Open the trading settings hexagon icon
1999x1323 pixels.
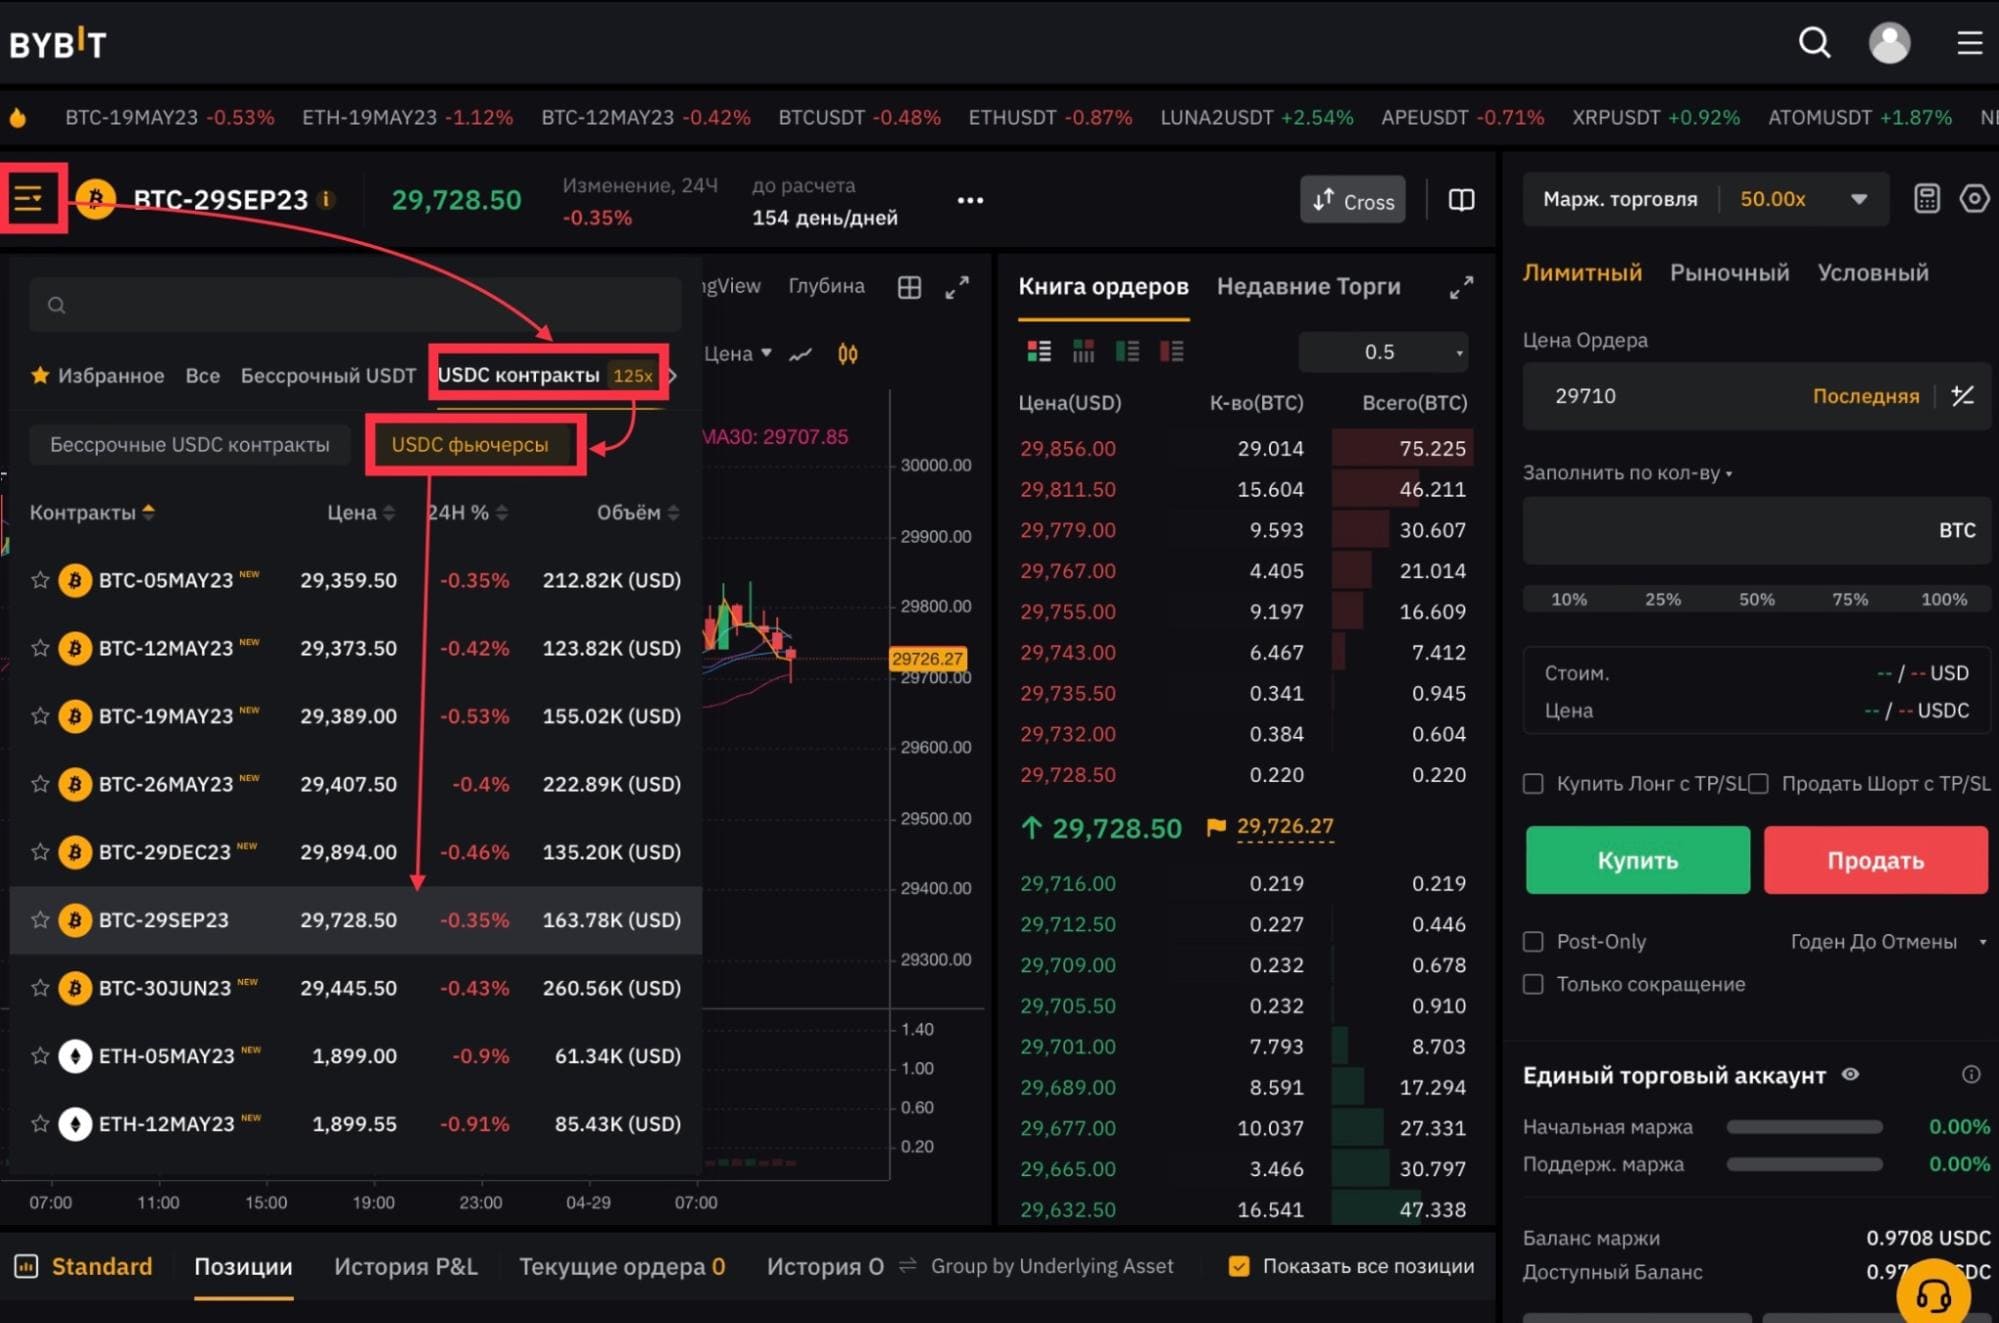point(1974,198)
